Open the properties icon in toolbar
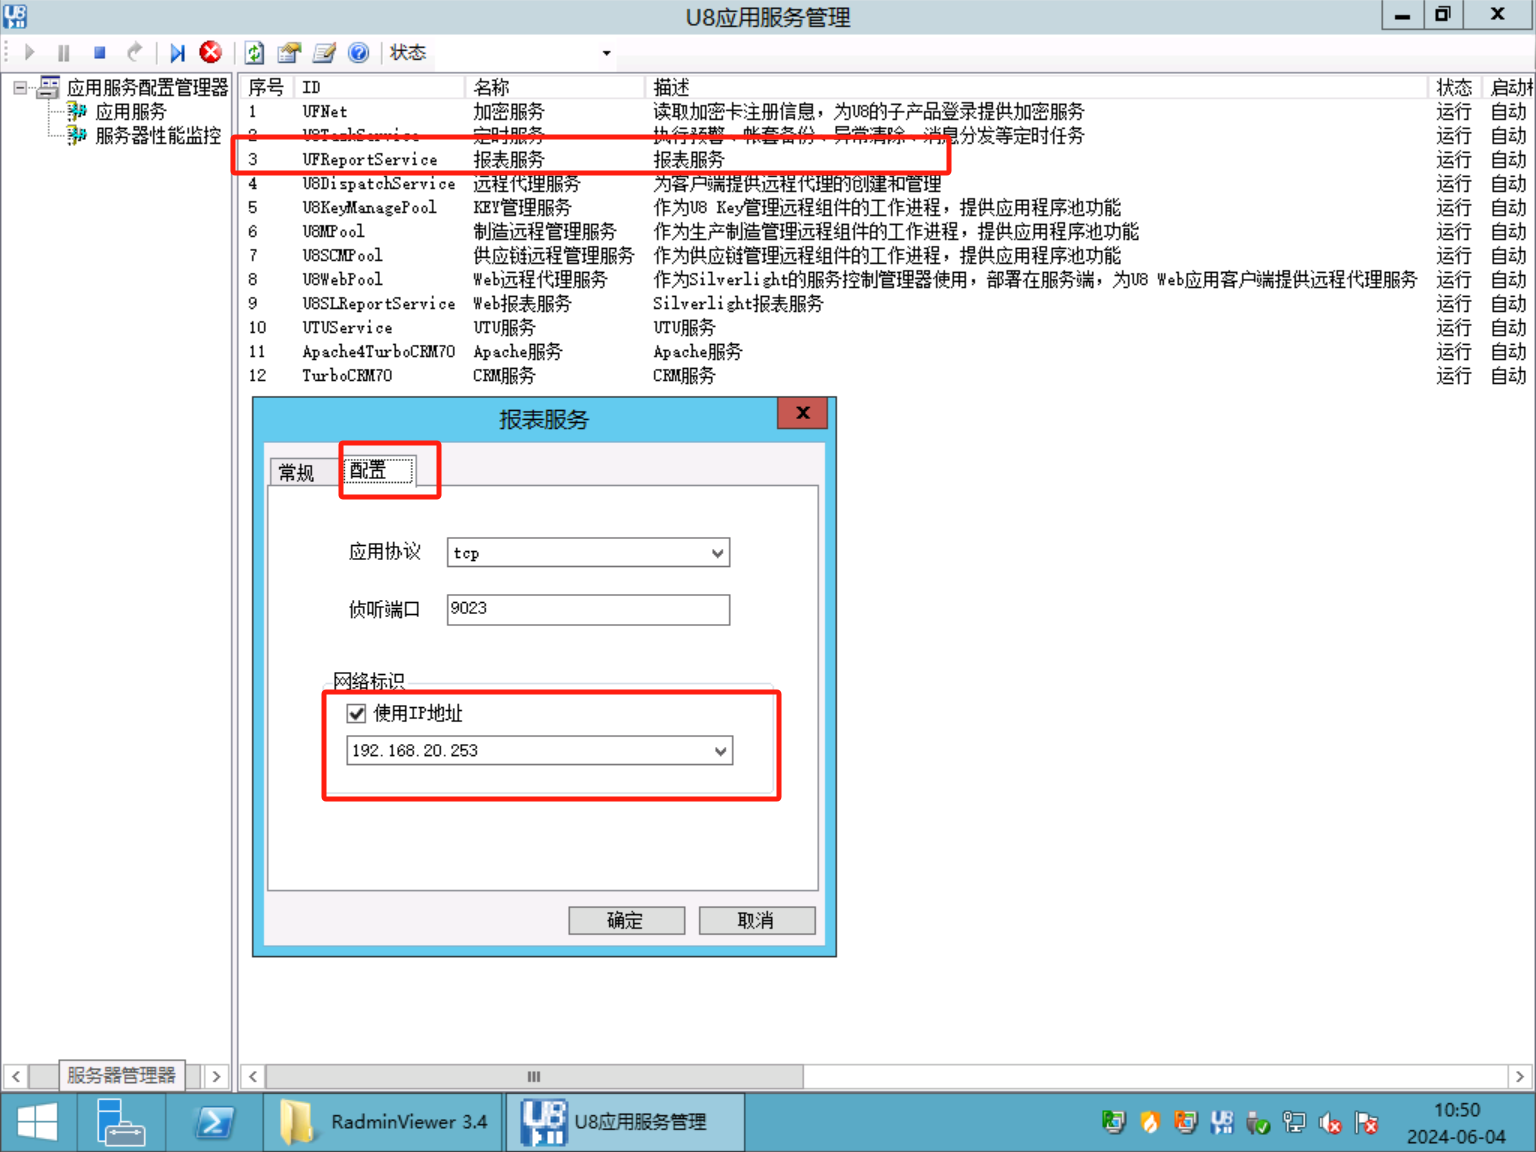 pos(290,53)
